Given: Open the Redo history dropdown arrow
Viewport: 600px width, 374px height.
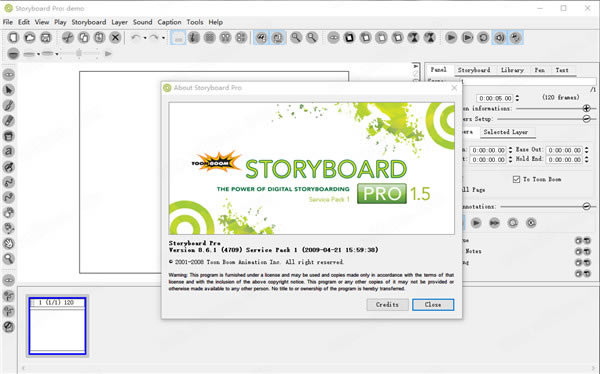Looking at the screenshot, I should click(163, 38).
